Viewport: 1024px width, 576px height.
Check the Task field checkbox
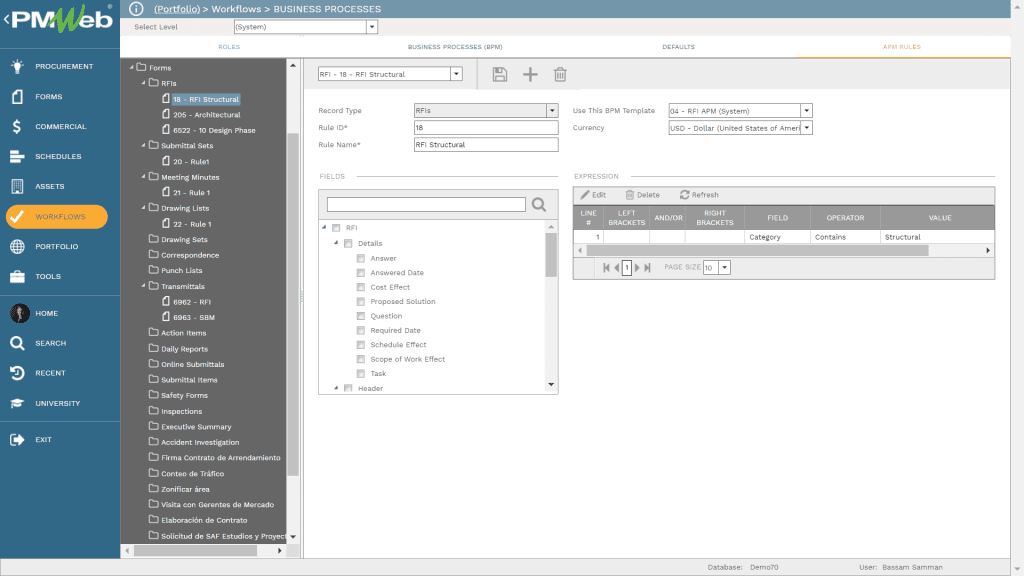pyautogui.click(x=360, y=374)
